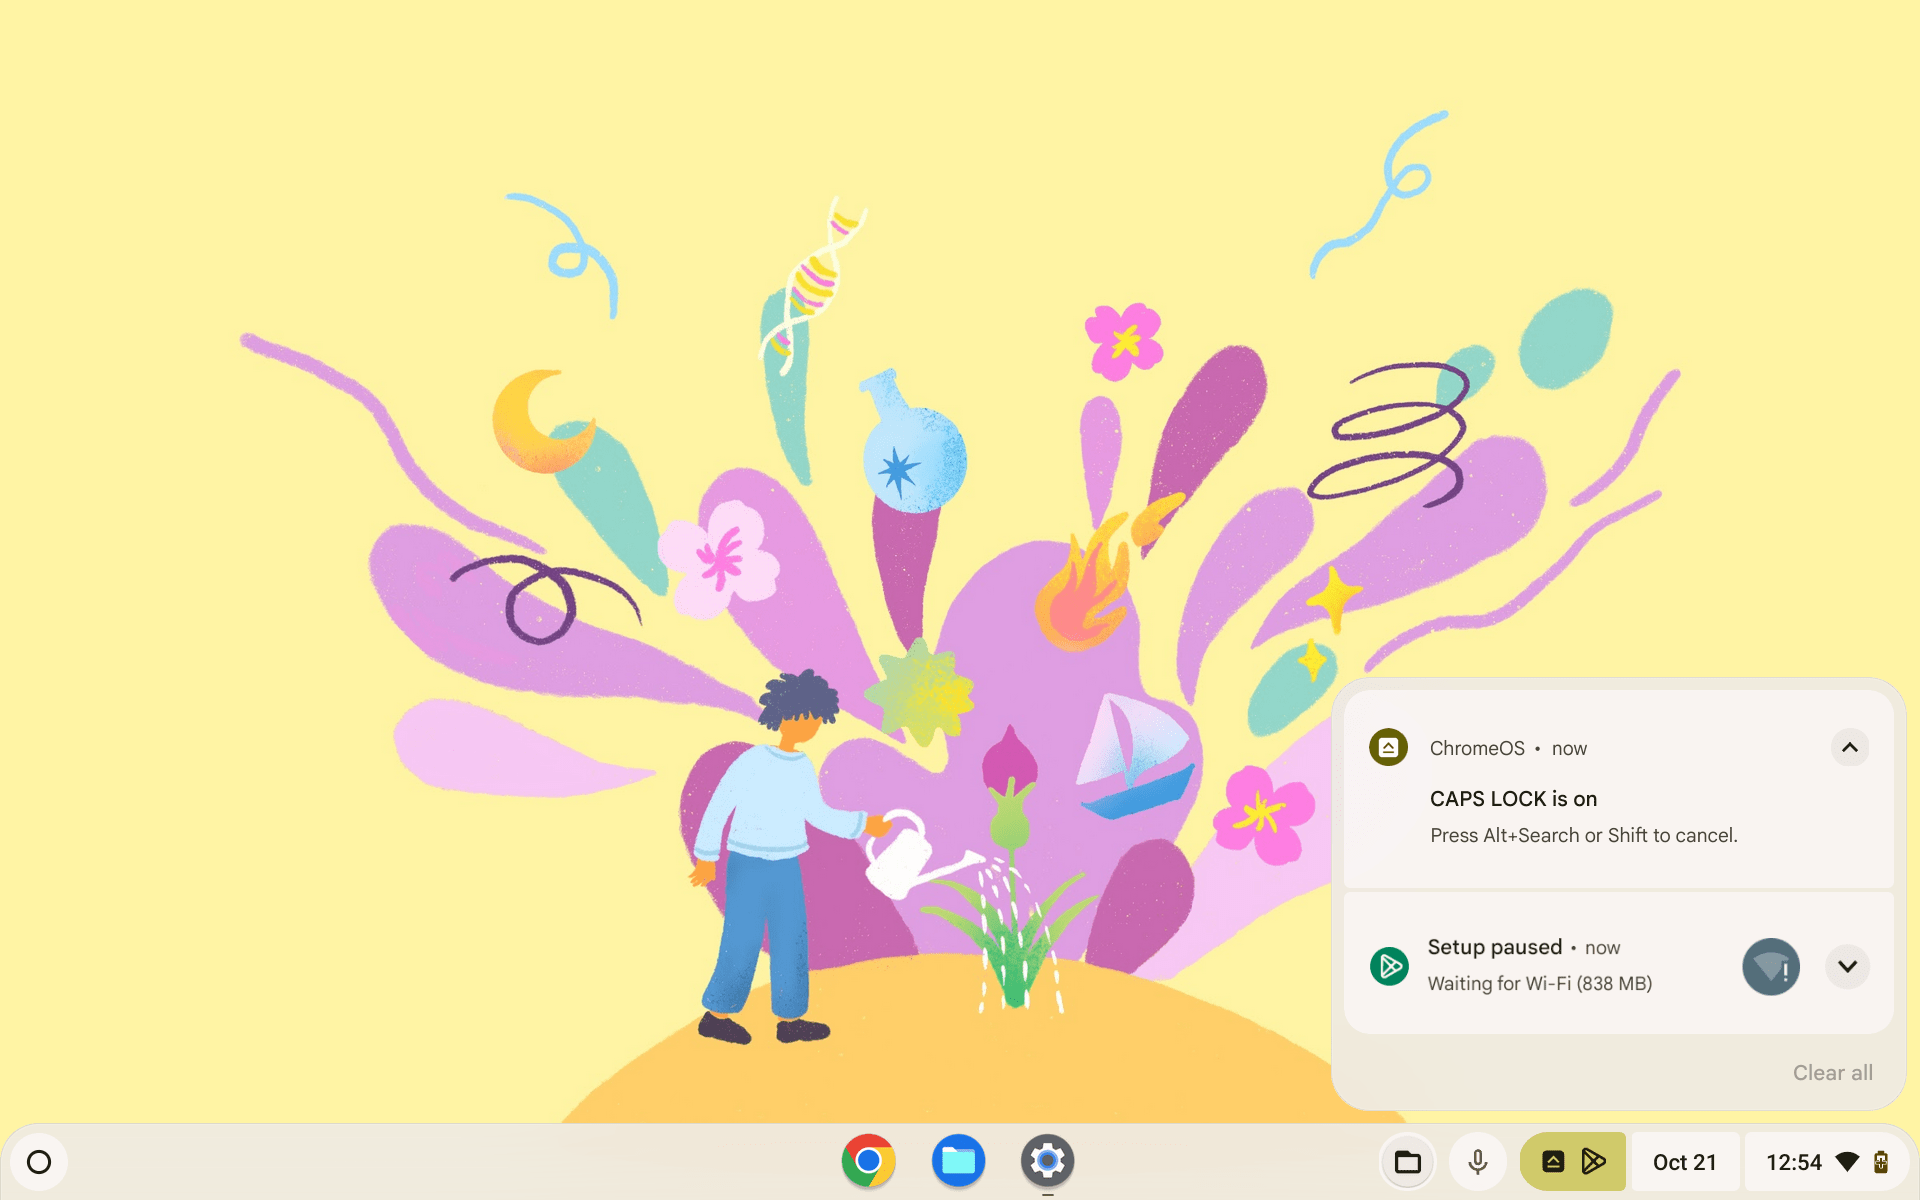
Task: Click the ChromeOS icon on the CAPS LOCK notification
Action: (1390, 747)
